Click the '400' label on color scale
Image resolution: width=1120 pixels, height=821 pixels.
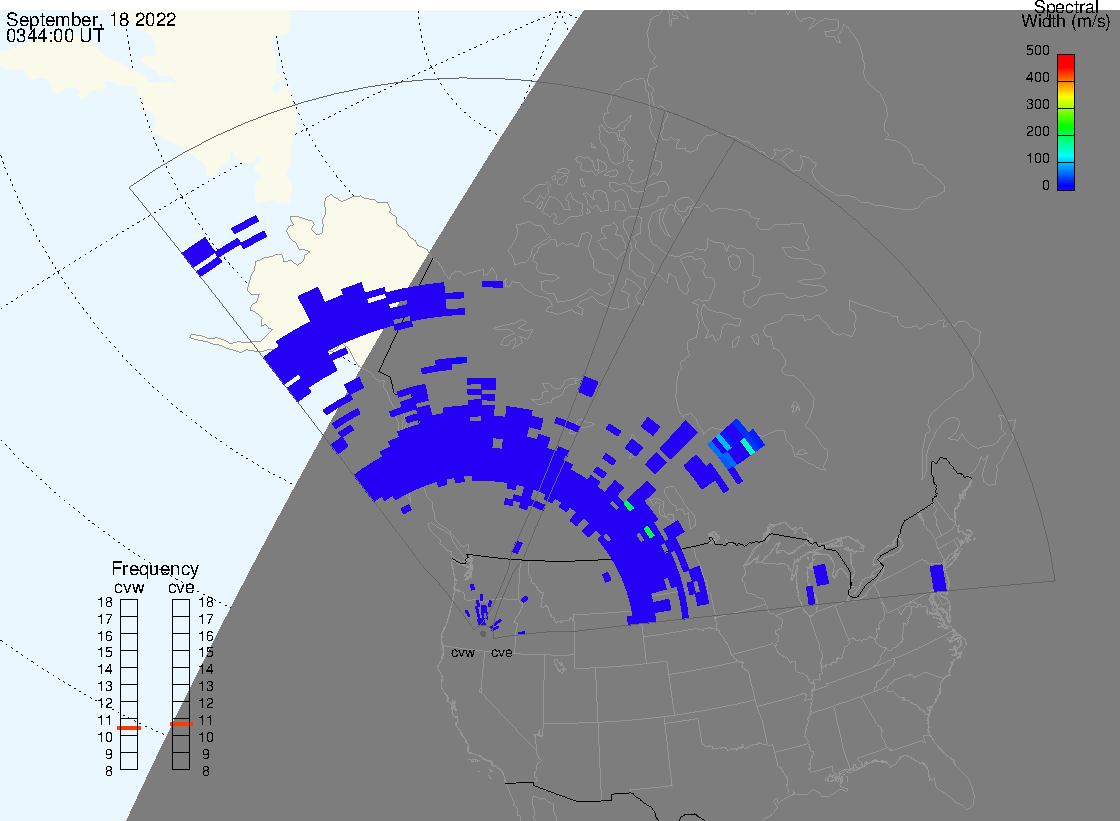pyautogui.click(x=1037, y=77)
